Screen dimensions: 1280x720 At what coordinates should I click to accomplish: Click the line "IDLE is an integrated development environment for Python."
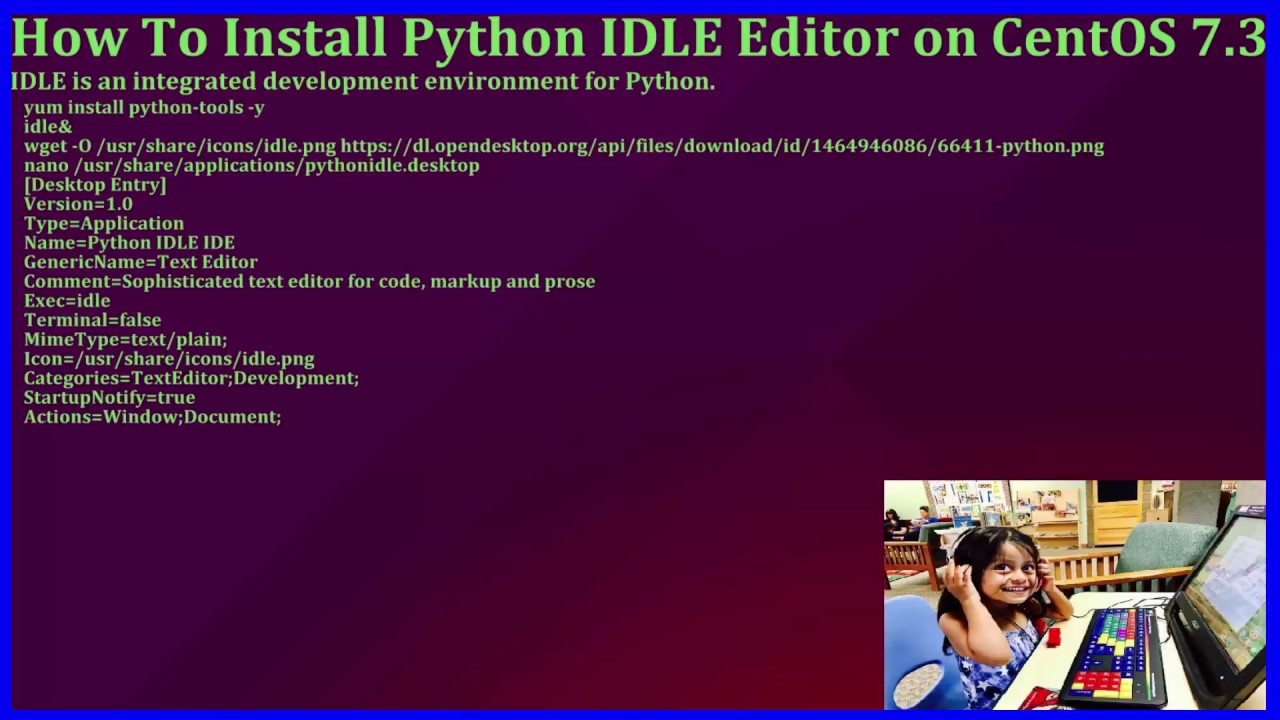point(363,81)
